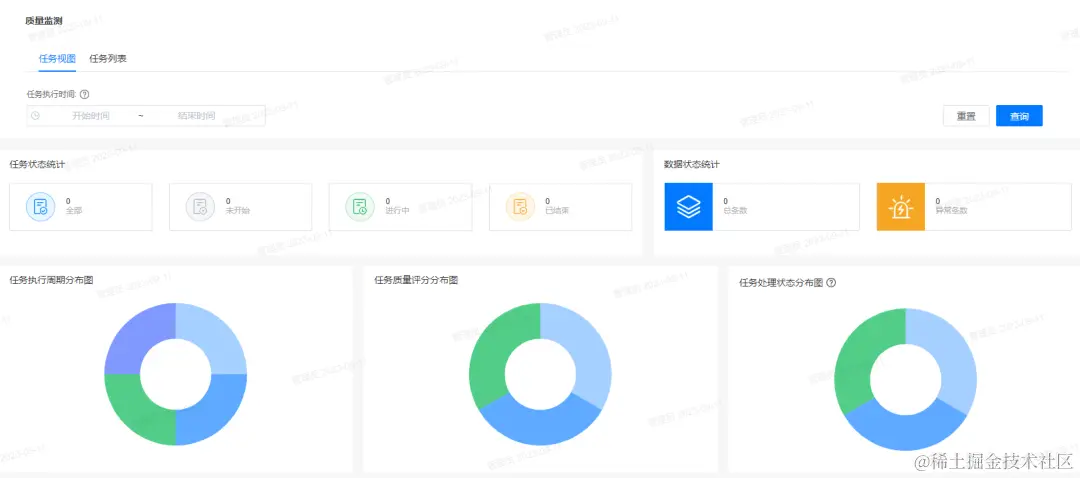Click the green segment of 任务质量评分分布图 donut
Image resolution: width=1080 pixels, height=478 pixels.
(x=496, y=348)
